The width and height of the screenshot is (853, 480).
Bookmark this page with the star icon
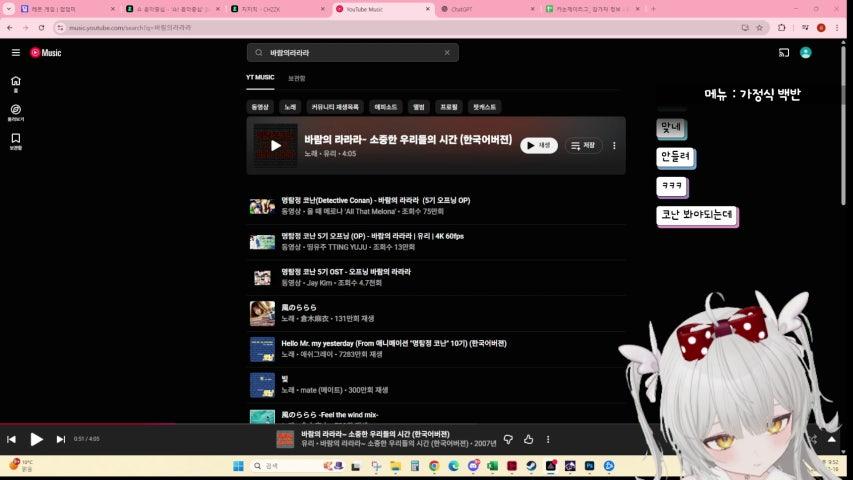(759, 28)
